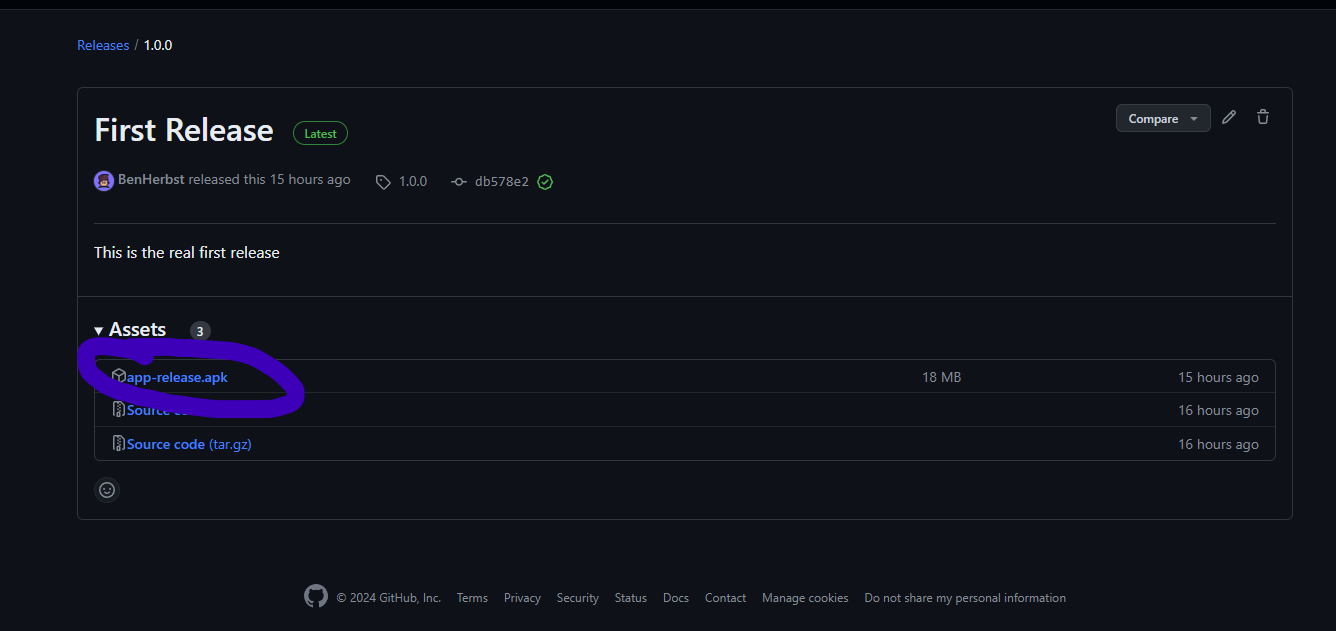
Task: Click Manage cookies in footer
Action: (804, 598)
